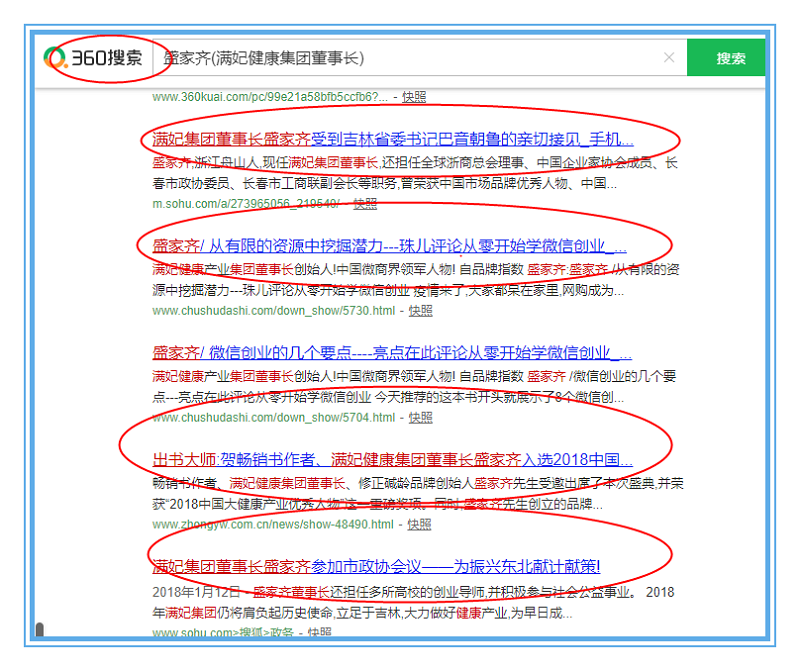
Task: Click the green 搜索 button
Action: click(x=730, y=58)
